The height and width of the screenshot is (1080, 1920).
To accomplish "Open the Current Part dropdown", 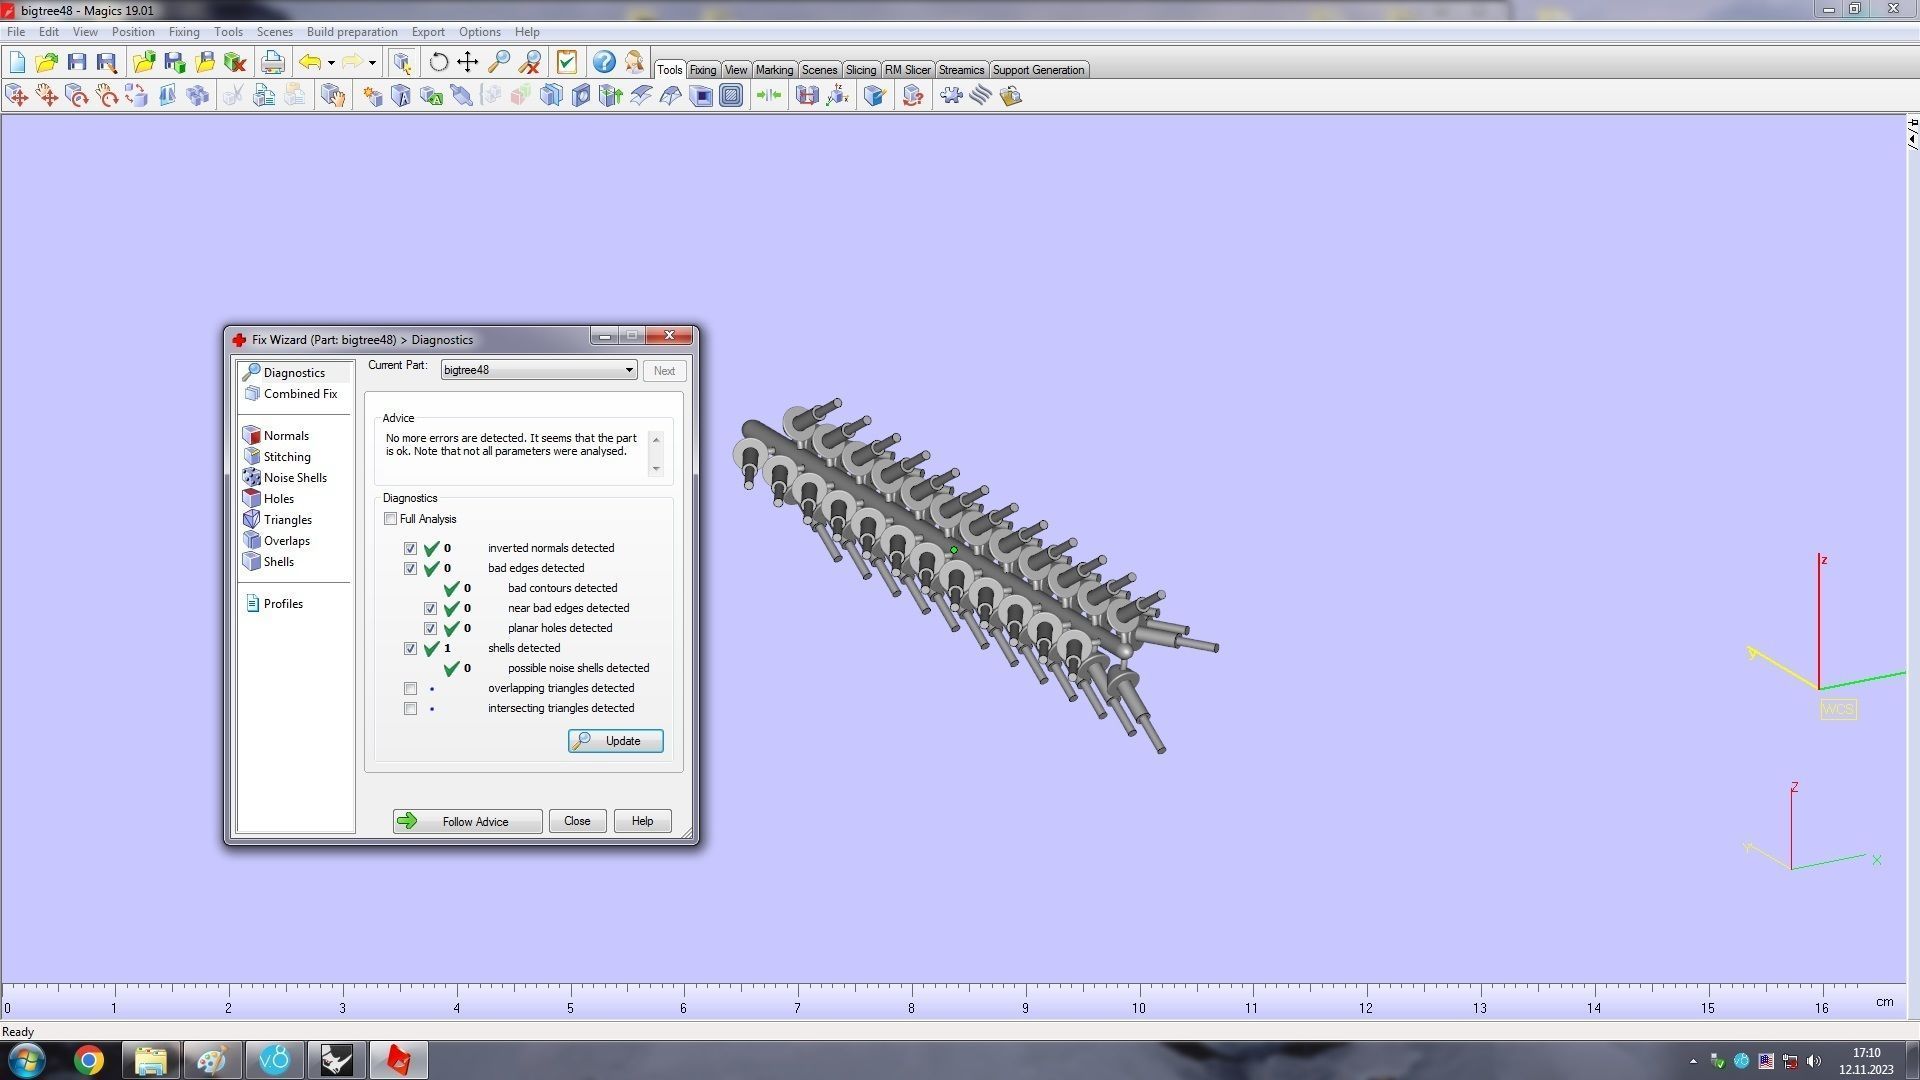I will pos(628,370).
